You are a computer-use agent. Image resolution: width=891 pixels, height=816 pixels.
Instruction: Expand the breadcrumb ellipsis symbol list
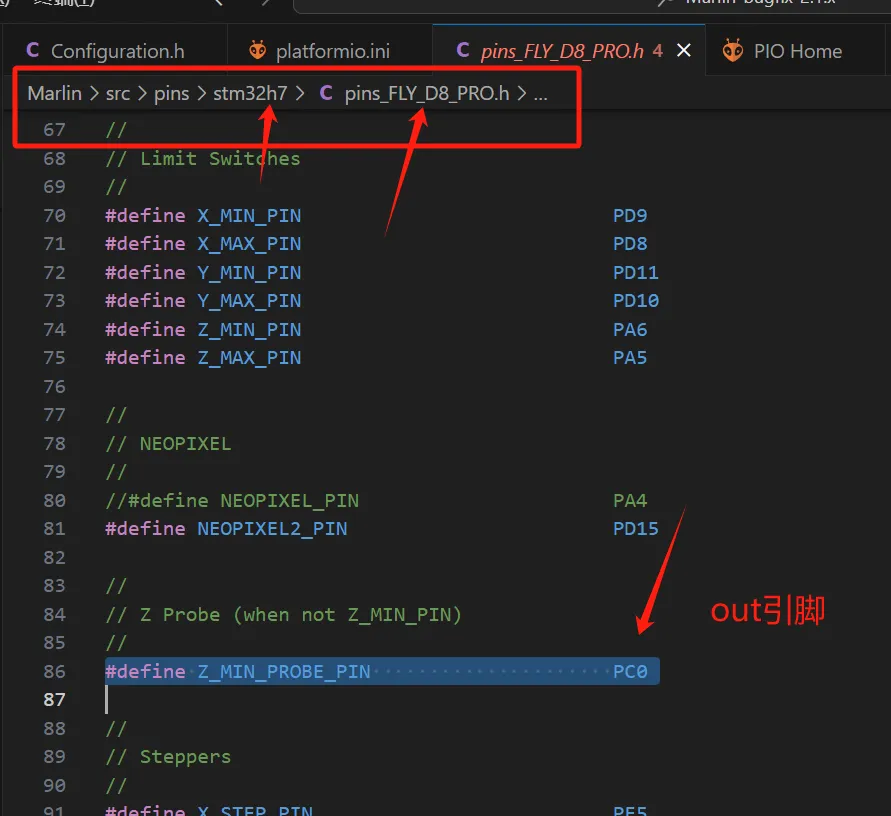pyautogui.click(x=541, y=94)
